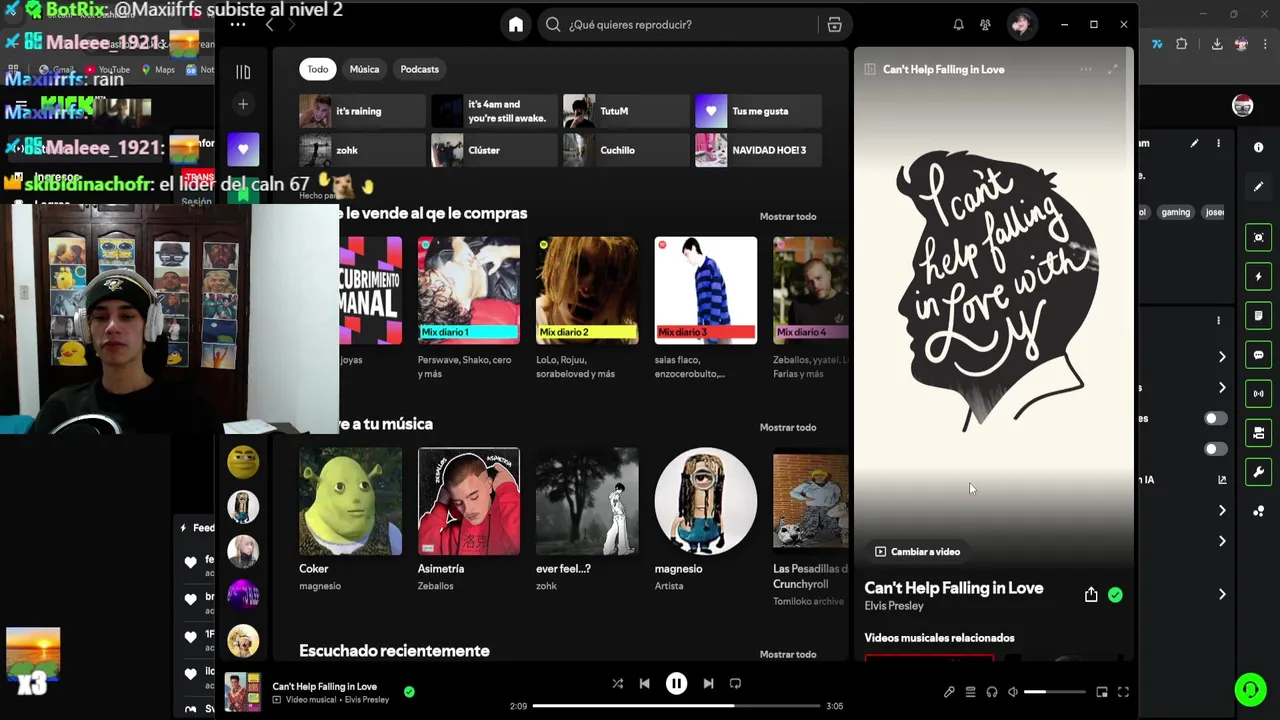The image size is (1280, 720).
Task: Click the info icon in stream dashboard
Action: pos(1258,147)
